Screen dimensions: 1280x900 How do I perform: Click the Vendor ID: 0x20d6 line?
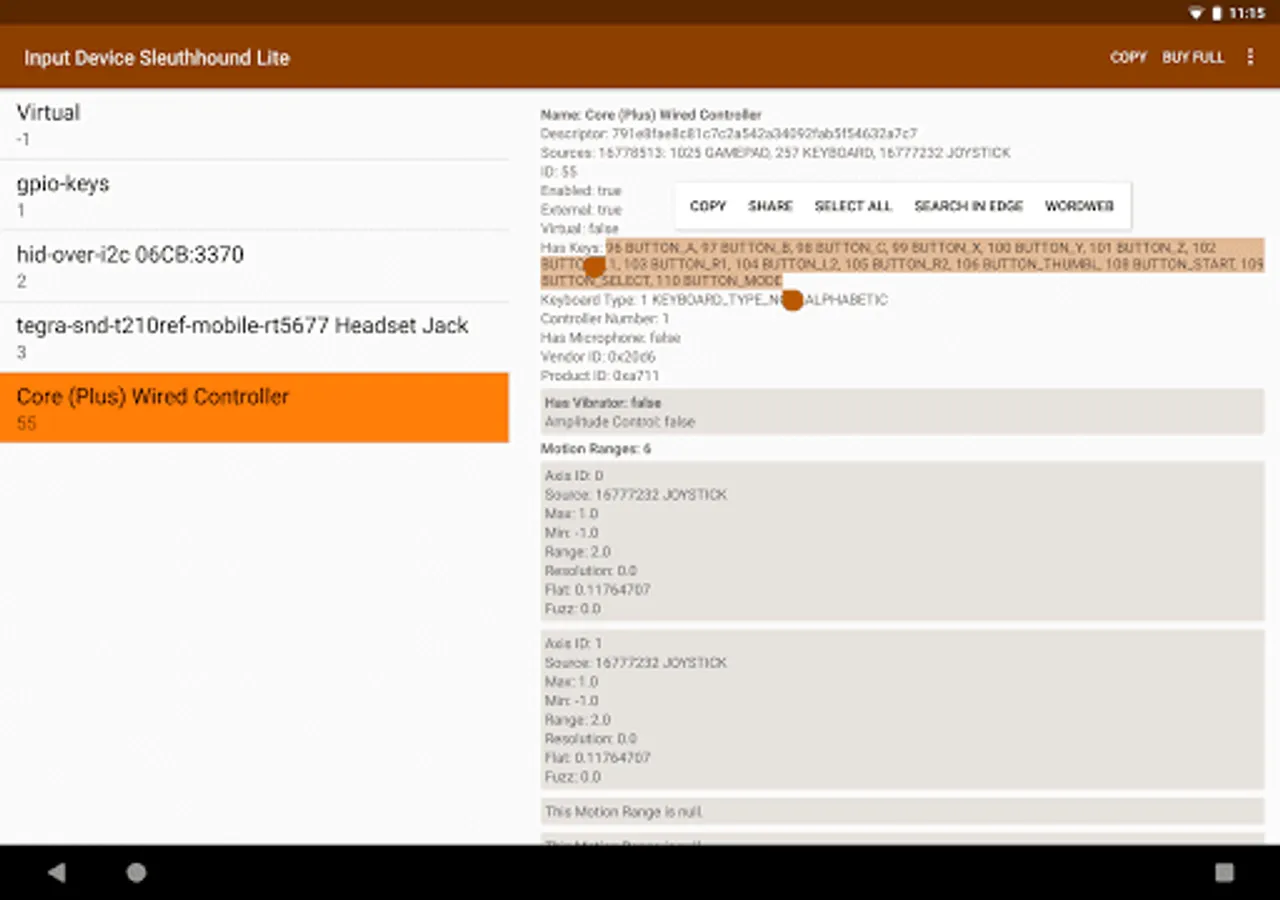point(598,357)
